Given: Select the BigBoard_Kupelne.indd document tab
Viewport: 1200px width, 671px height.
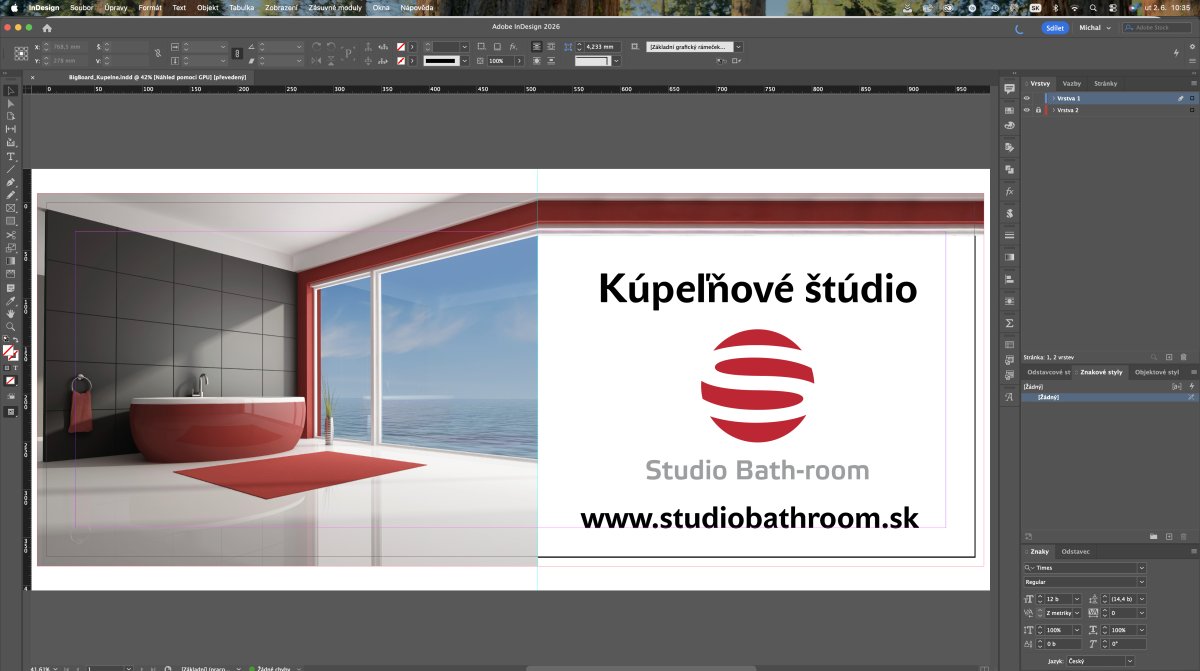Looking at the screenshot, I should click(x=157, y=76).
